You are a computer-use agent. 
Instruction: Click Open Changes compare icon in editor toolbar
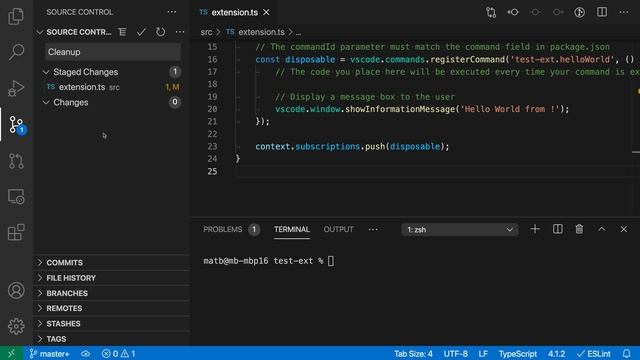tap(491, 12)
